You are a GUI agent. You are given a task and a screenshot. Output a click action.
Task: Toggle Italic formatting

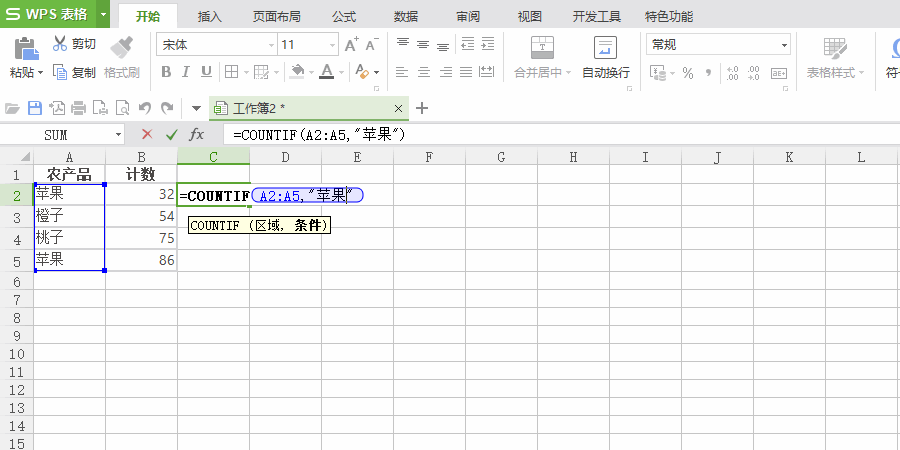pos(185,72)
